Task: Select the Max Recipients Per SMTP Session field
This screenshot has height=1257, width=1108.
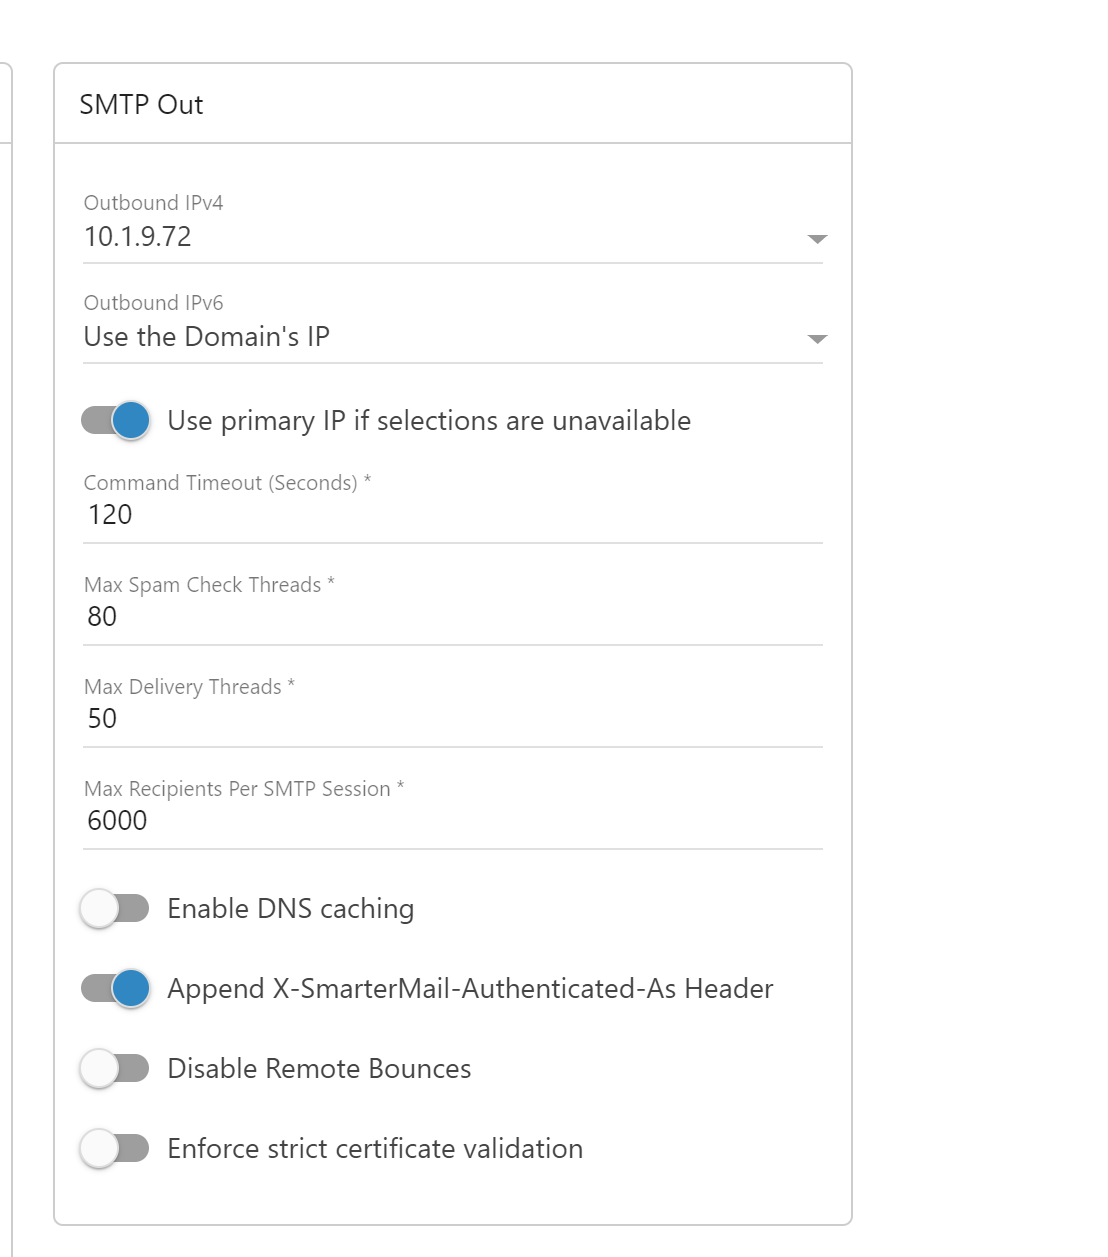Action: pos(452,821)
